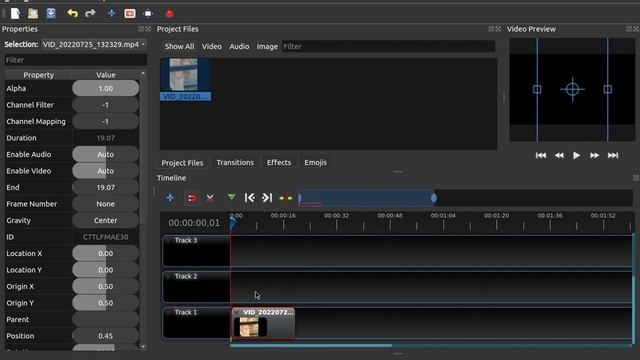Click the Frame Number None value
Screen dimensions: 640x360
(x=106, y=204)
